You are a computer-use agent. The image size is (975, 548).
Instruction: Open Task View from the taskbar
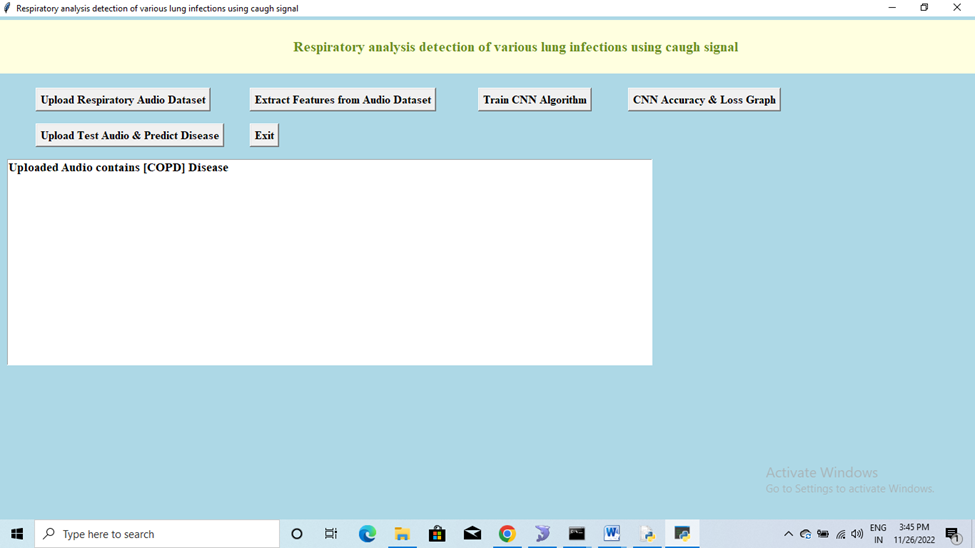331,534
